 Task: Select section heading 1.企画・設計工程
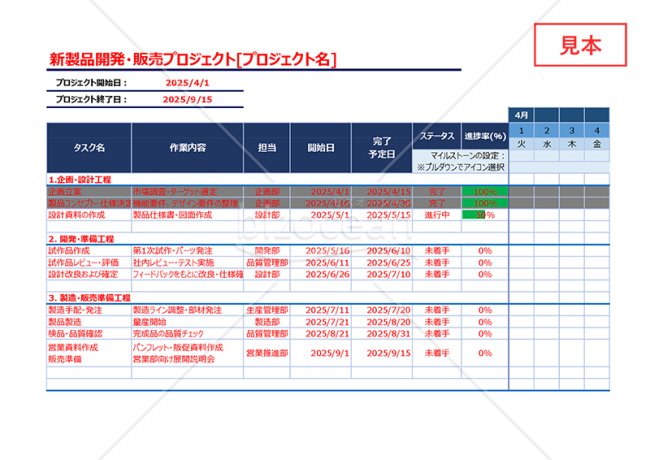point(80,179)
